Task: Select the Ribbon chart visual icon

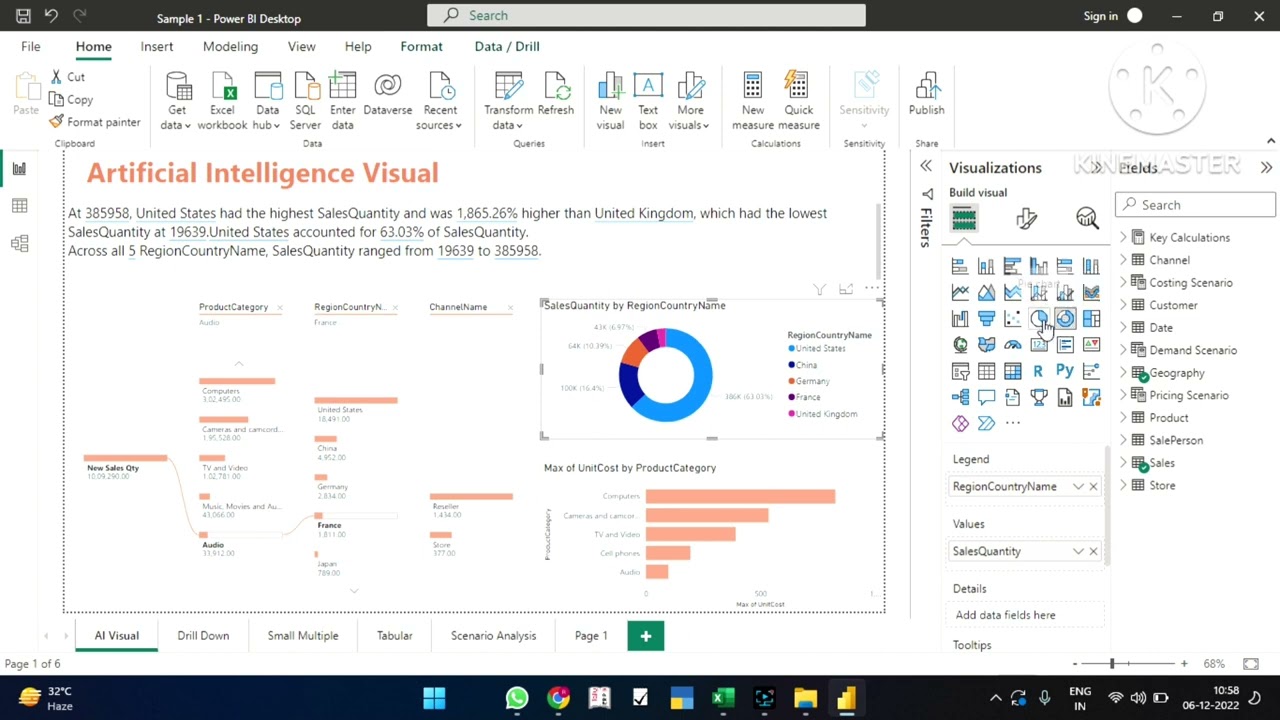Action: coord(1091,292)
